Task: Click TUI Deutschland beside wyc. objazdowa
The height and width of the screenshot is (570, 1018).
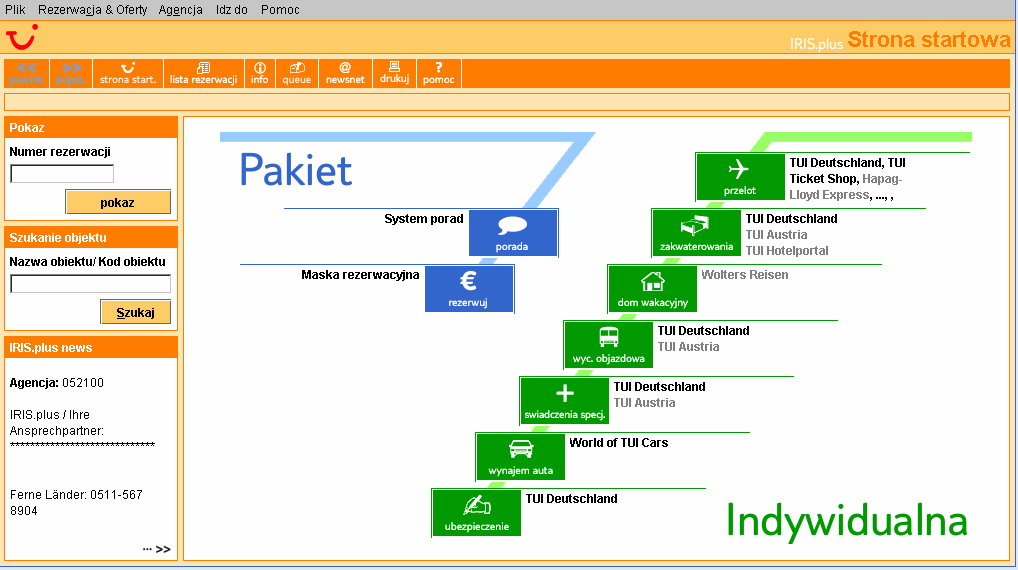Action: coord(704,330)
